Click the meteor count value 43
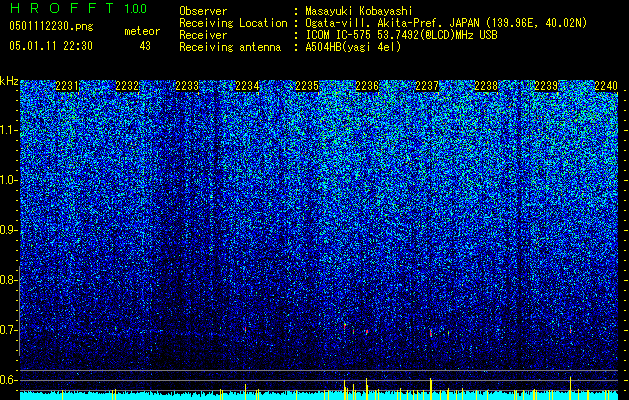 tap(145, 46)
